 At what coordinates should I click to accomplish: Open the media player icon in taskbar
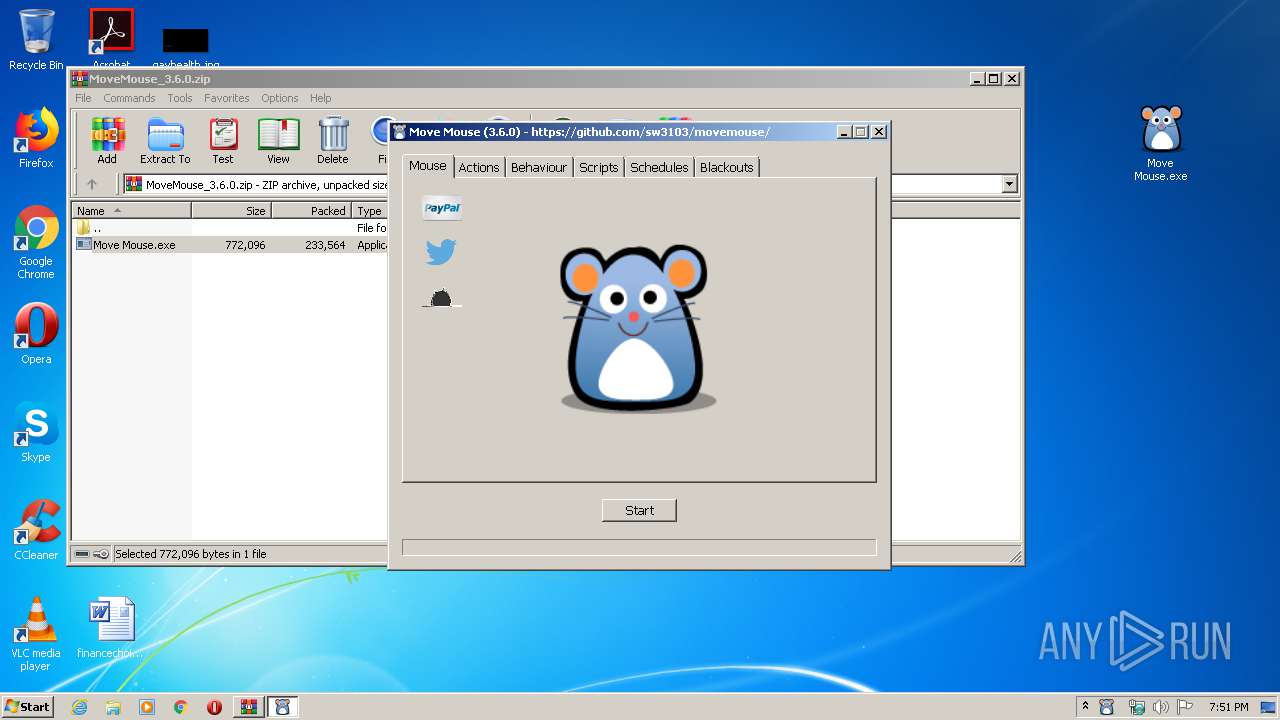tap(147, 707)
